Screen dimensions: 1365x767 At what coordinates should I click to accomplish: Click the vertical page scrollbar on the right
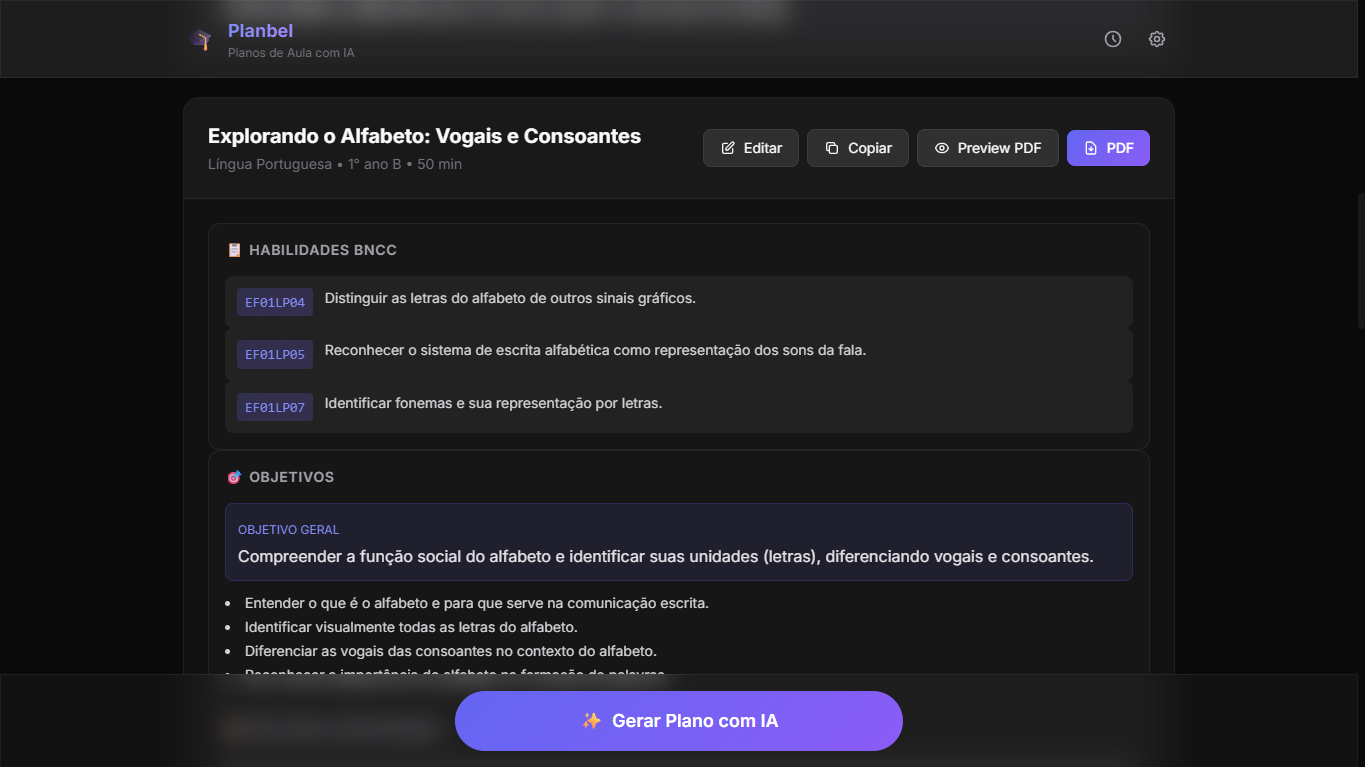tap(1360, 260)
